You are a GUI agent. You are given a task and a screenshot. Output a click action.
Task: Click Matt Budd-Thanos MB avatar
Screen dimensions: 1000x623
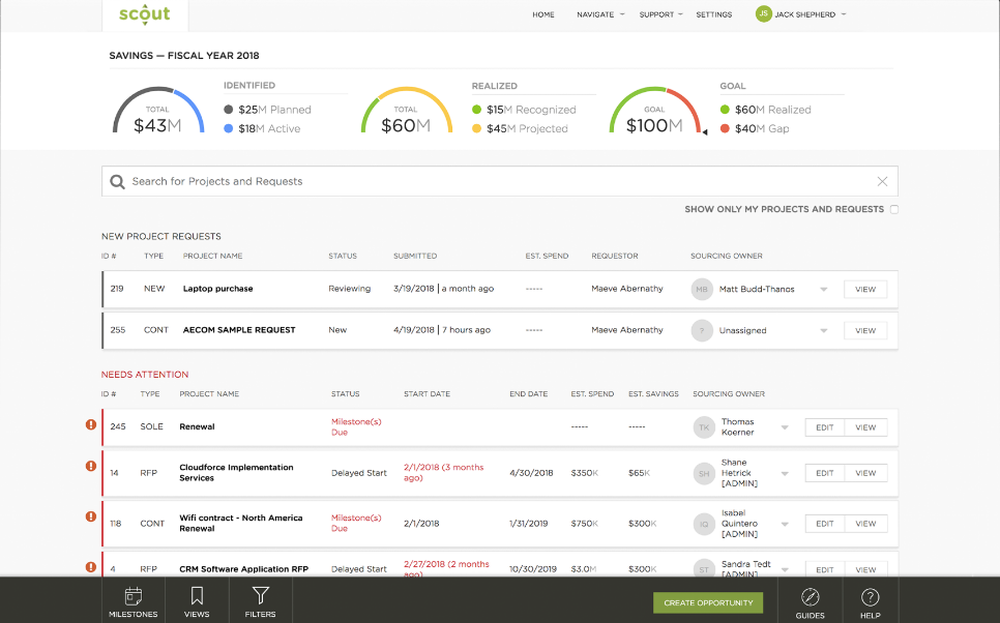pyautogui.click(x=702, y=289)
